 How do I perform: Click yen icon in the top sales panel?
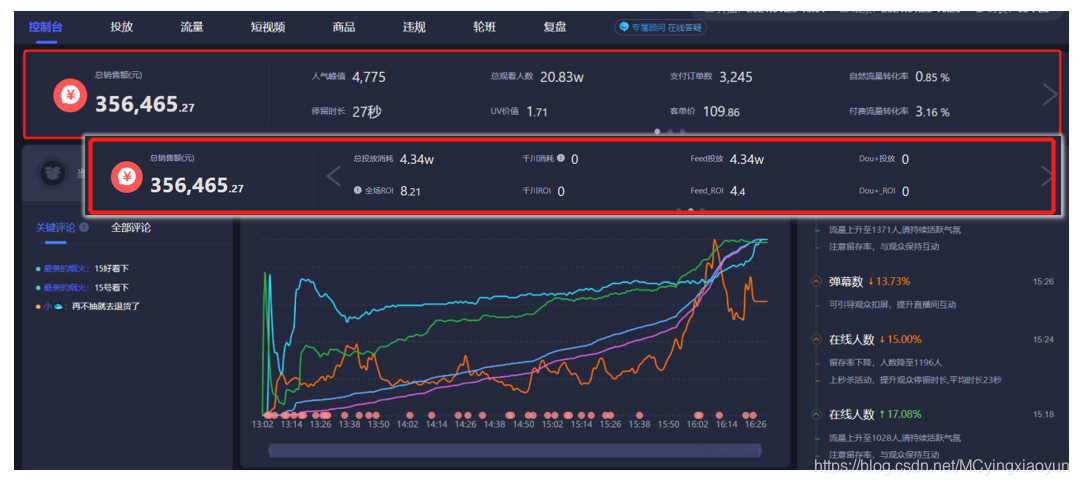click(70, 96)
